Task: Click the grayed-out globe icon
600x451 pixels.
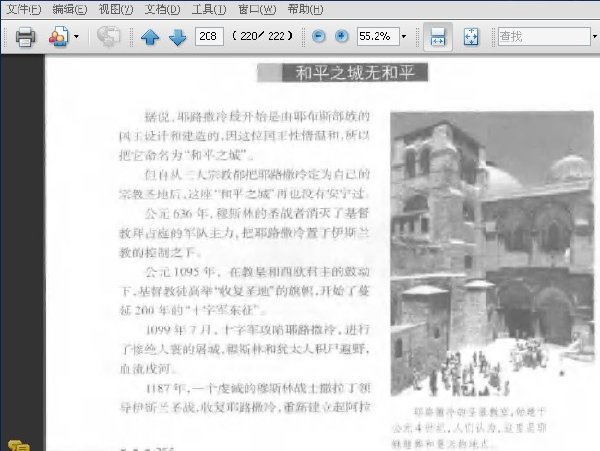Action: (x=108, y=37)
